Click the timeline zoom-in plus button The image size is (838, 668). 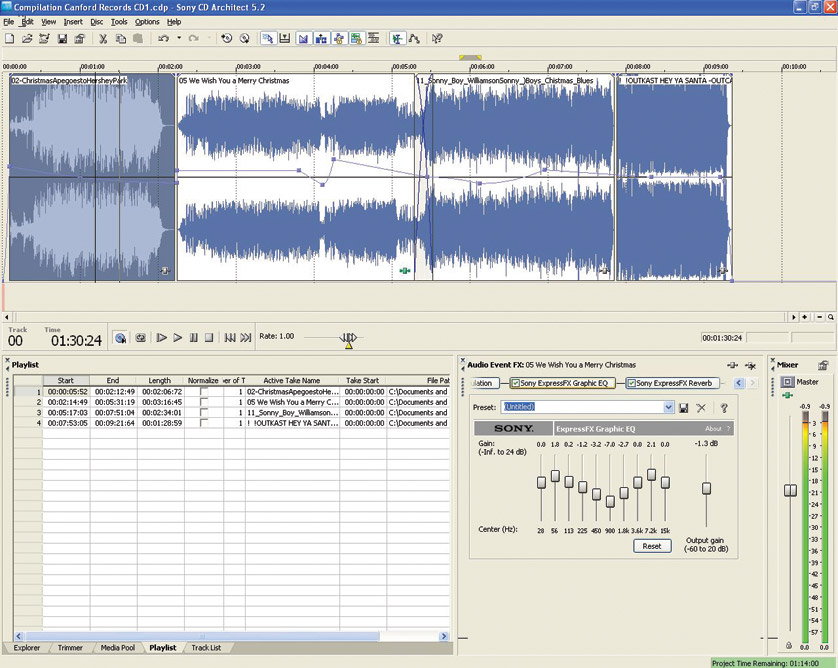(x=805, y=317)
